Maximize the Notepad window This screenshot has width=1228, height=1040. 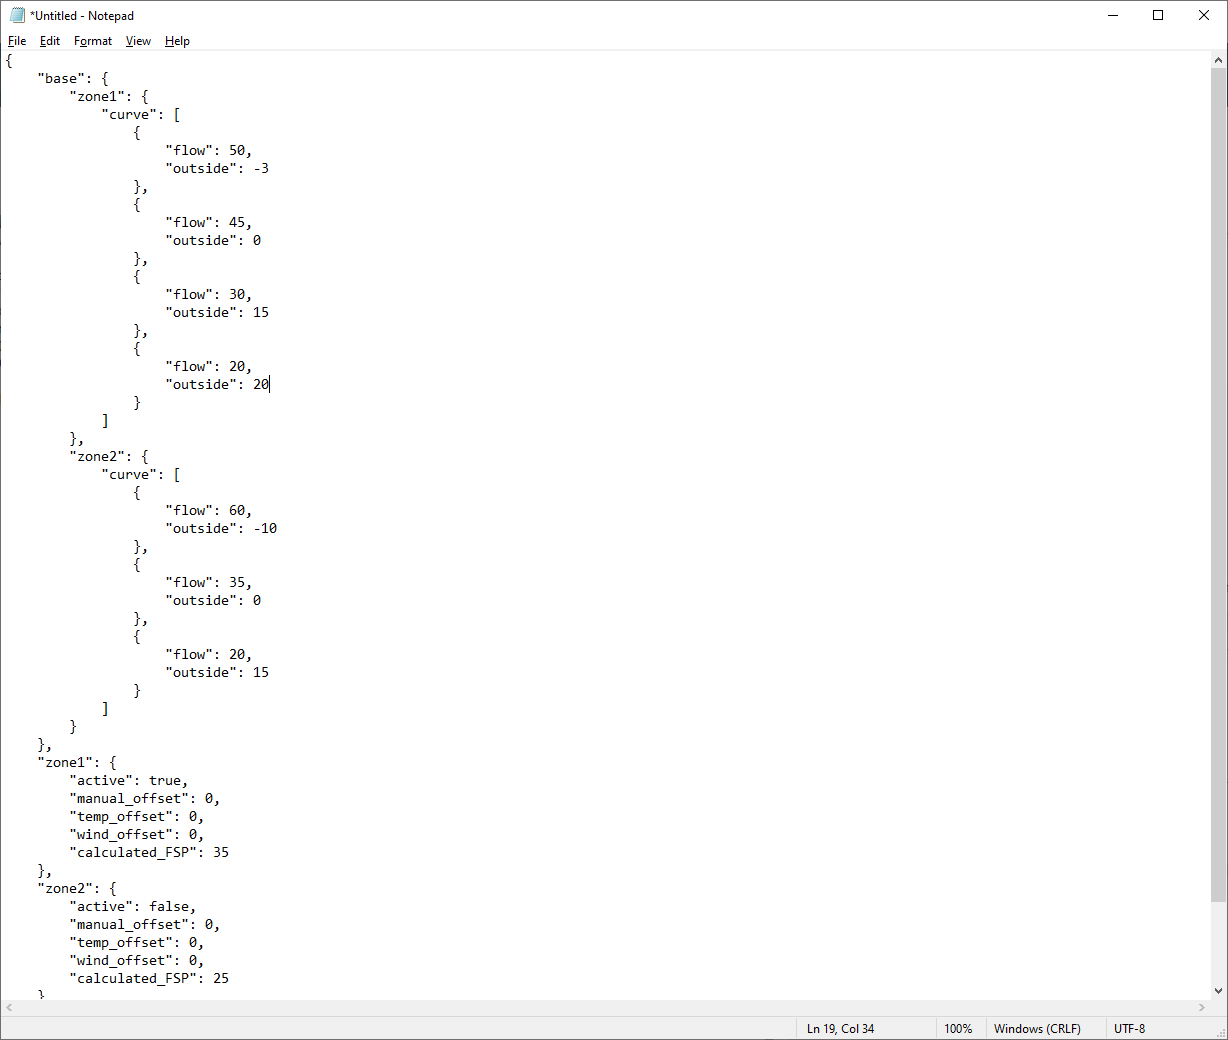point(1158,15)
